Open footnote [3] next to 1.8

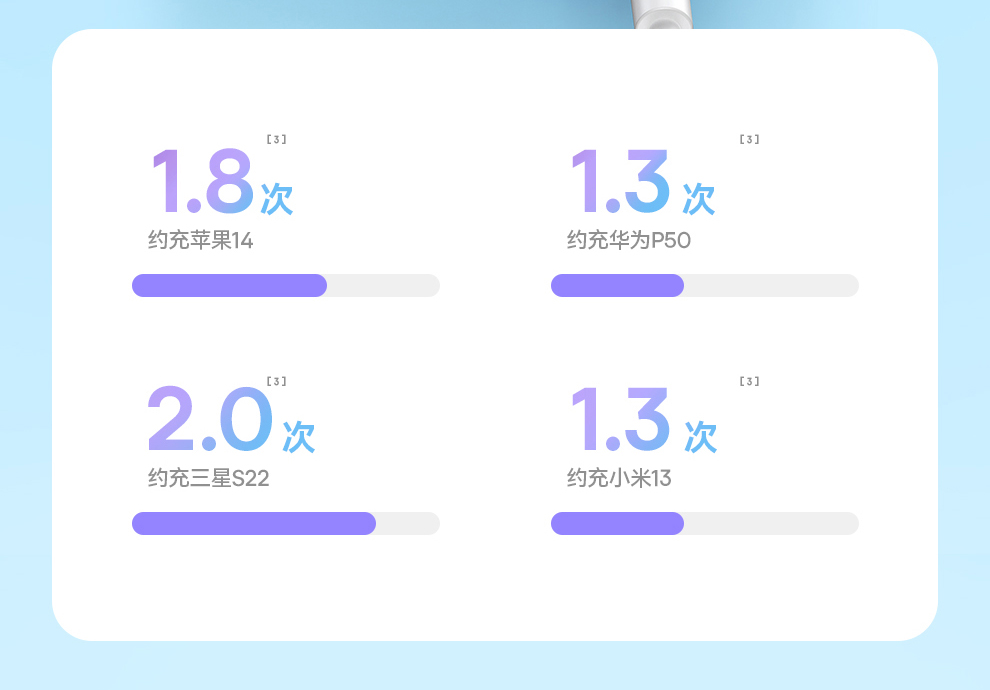click(277, 139)
